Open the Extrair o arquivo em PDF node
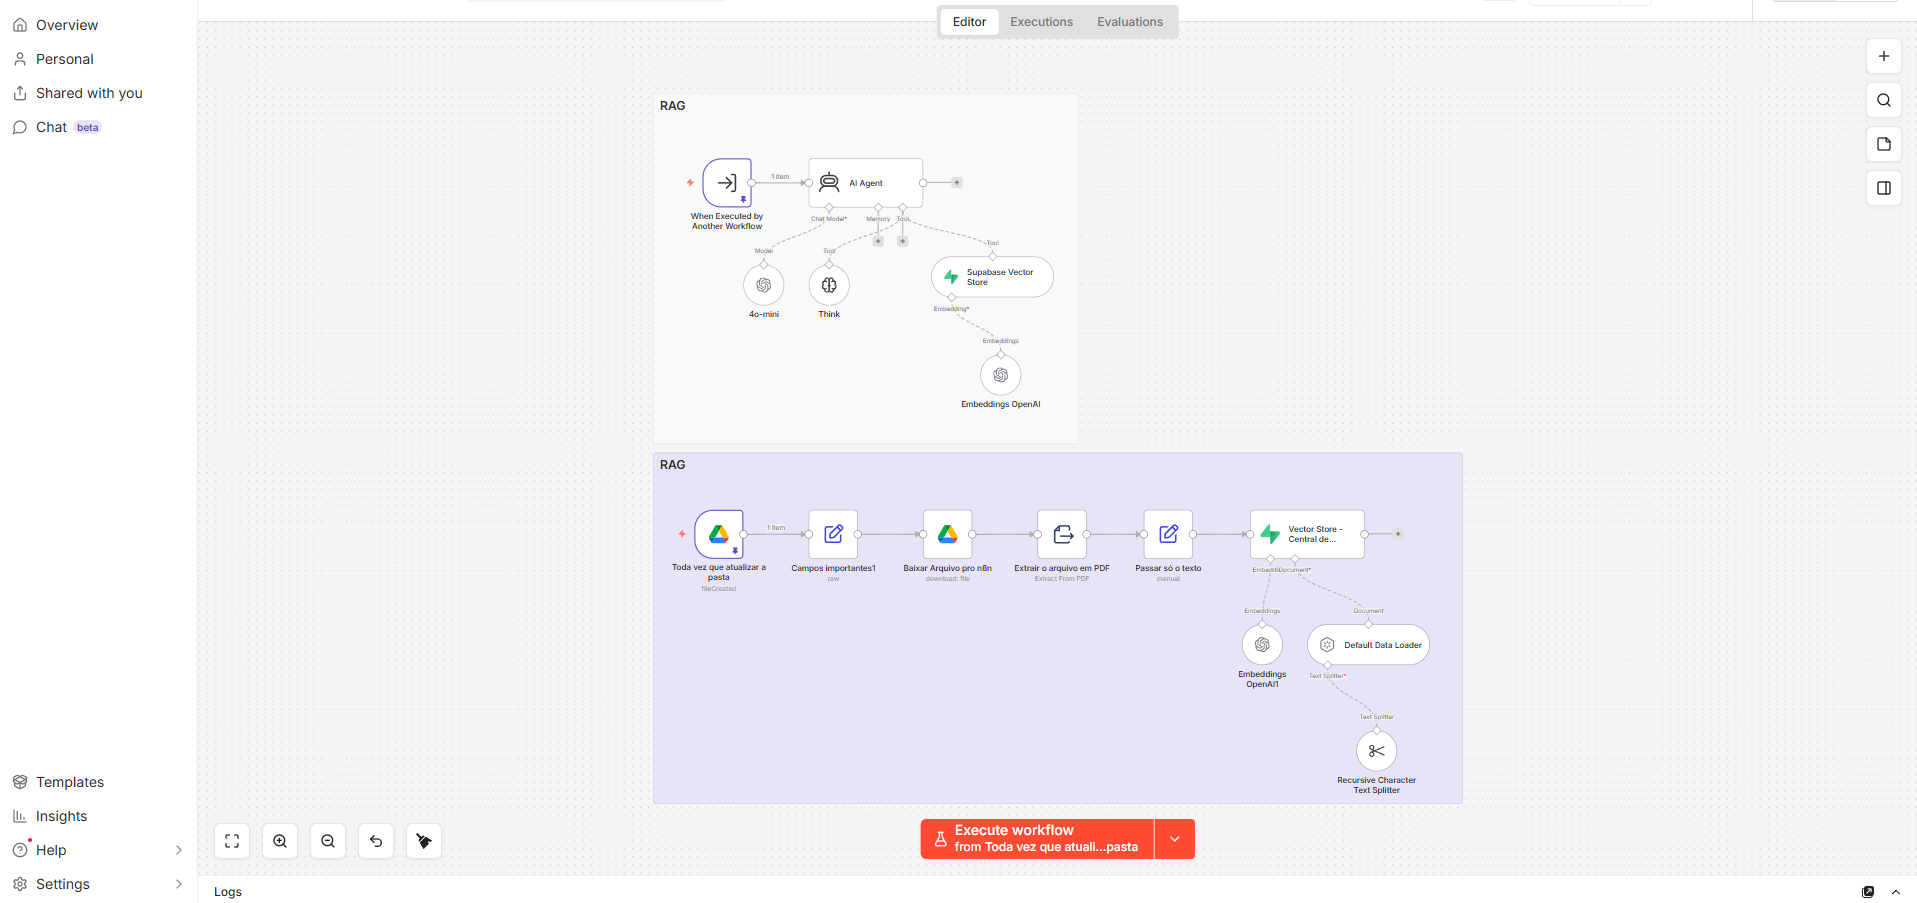 tap(1062, 534)
